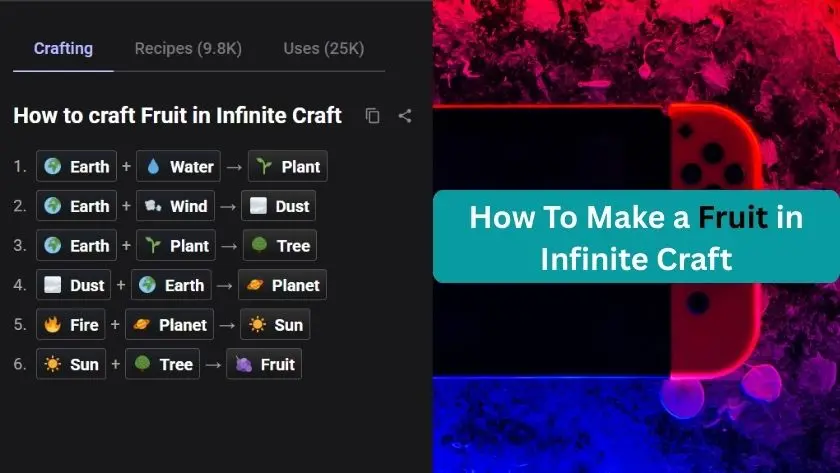840x473 pixels.
Task: Click the Earth chip in step 3
Action: [77, 245]
